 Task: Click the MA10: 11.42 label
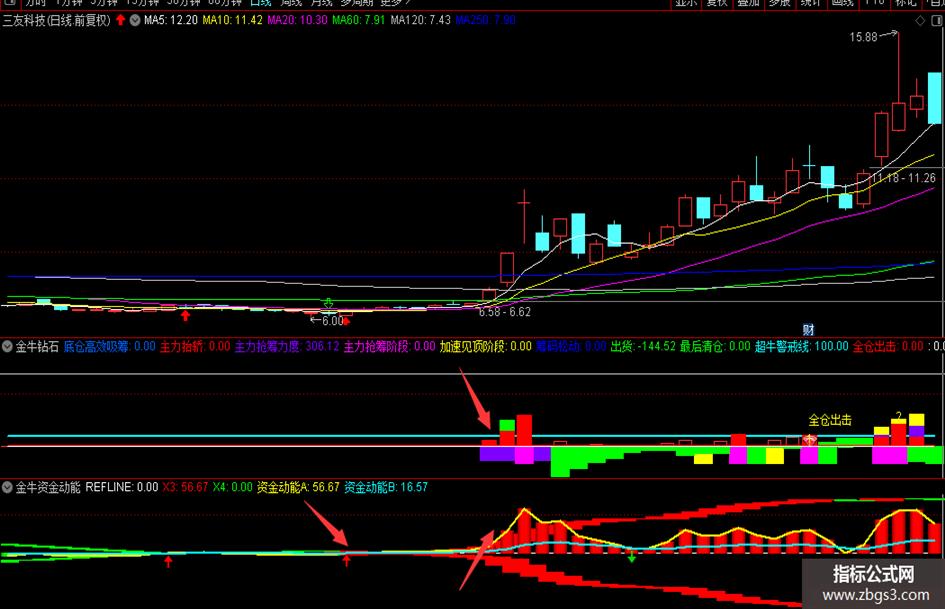pyautogui.click(x=232, y=20)
